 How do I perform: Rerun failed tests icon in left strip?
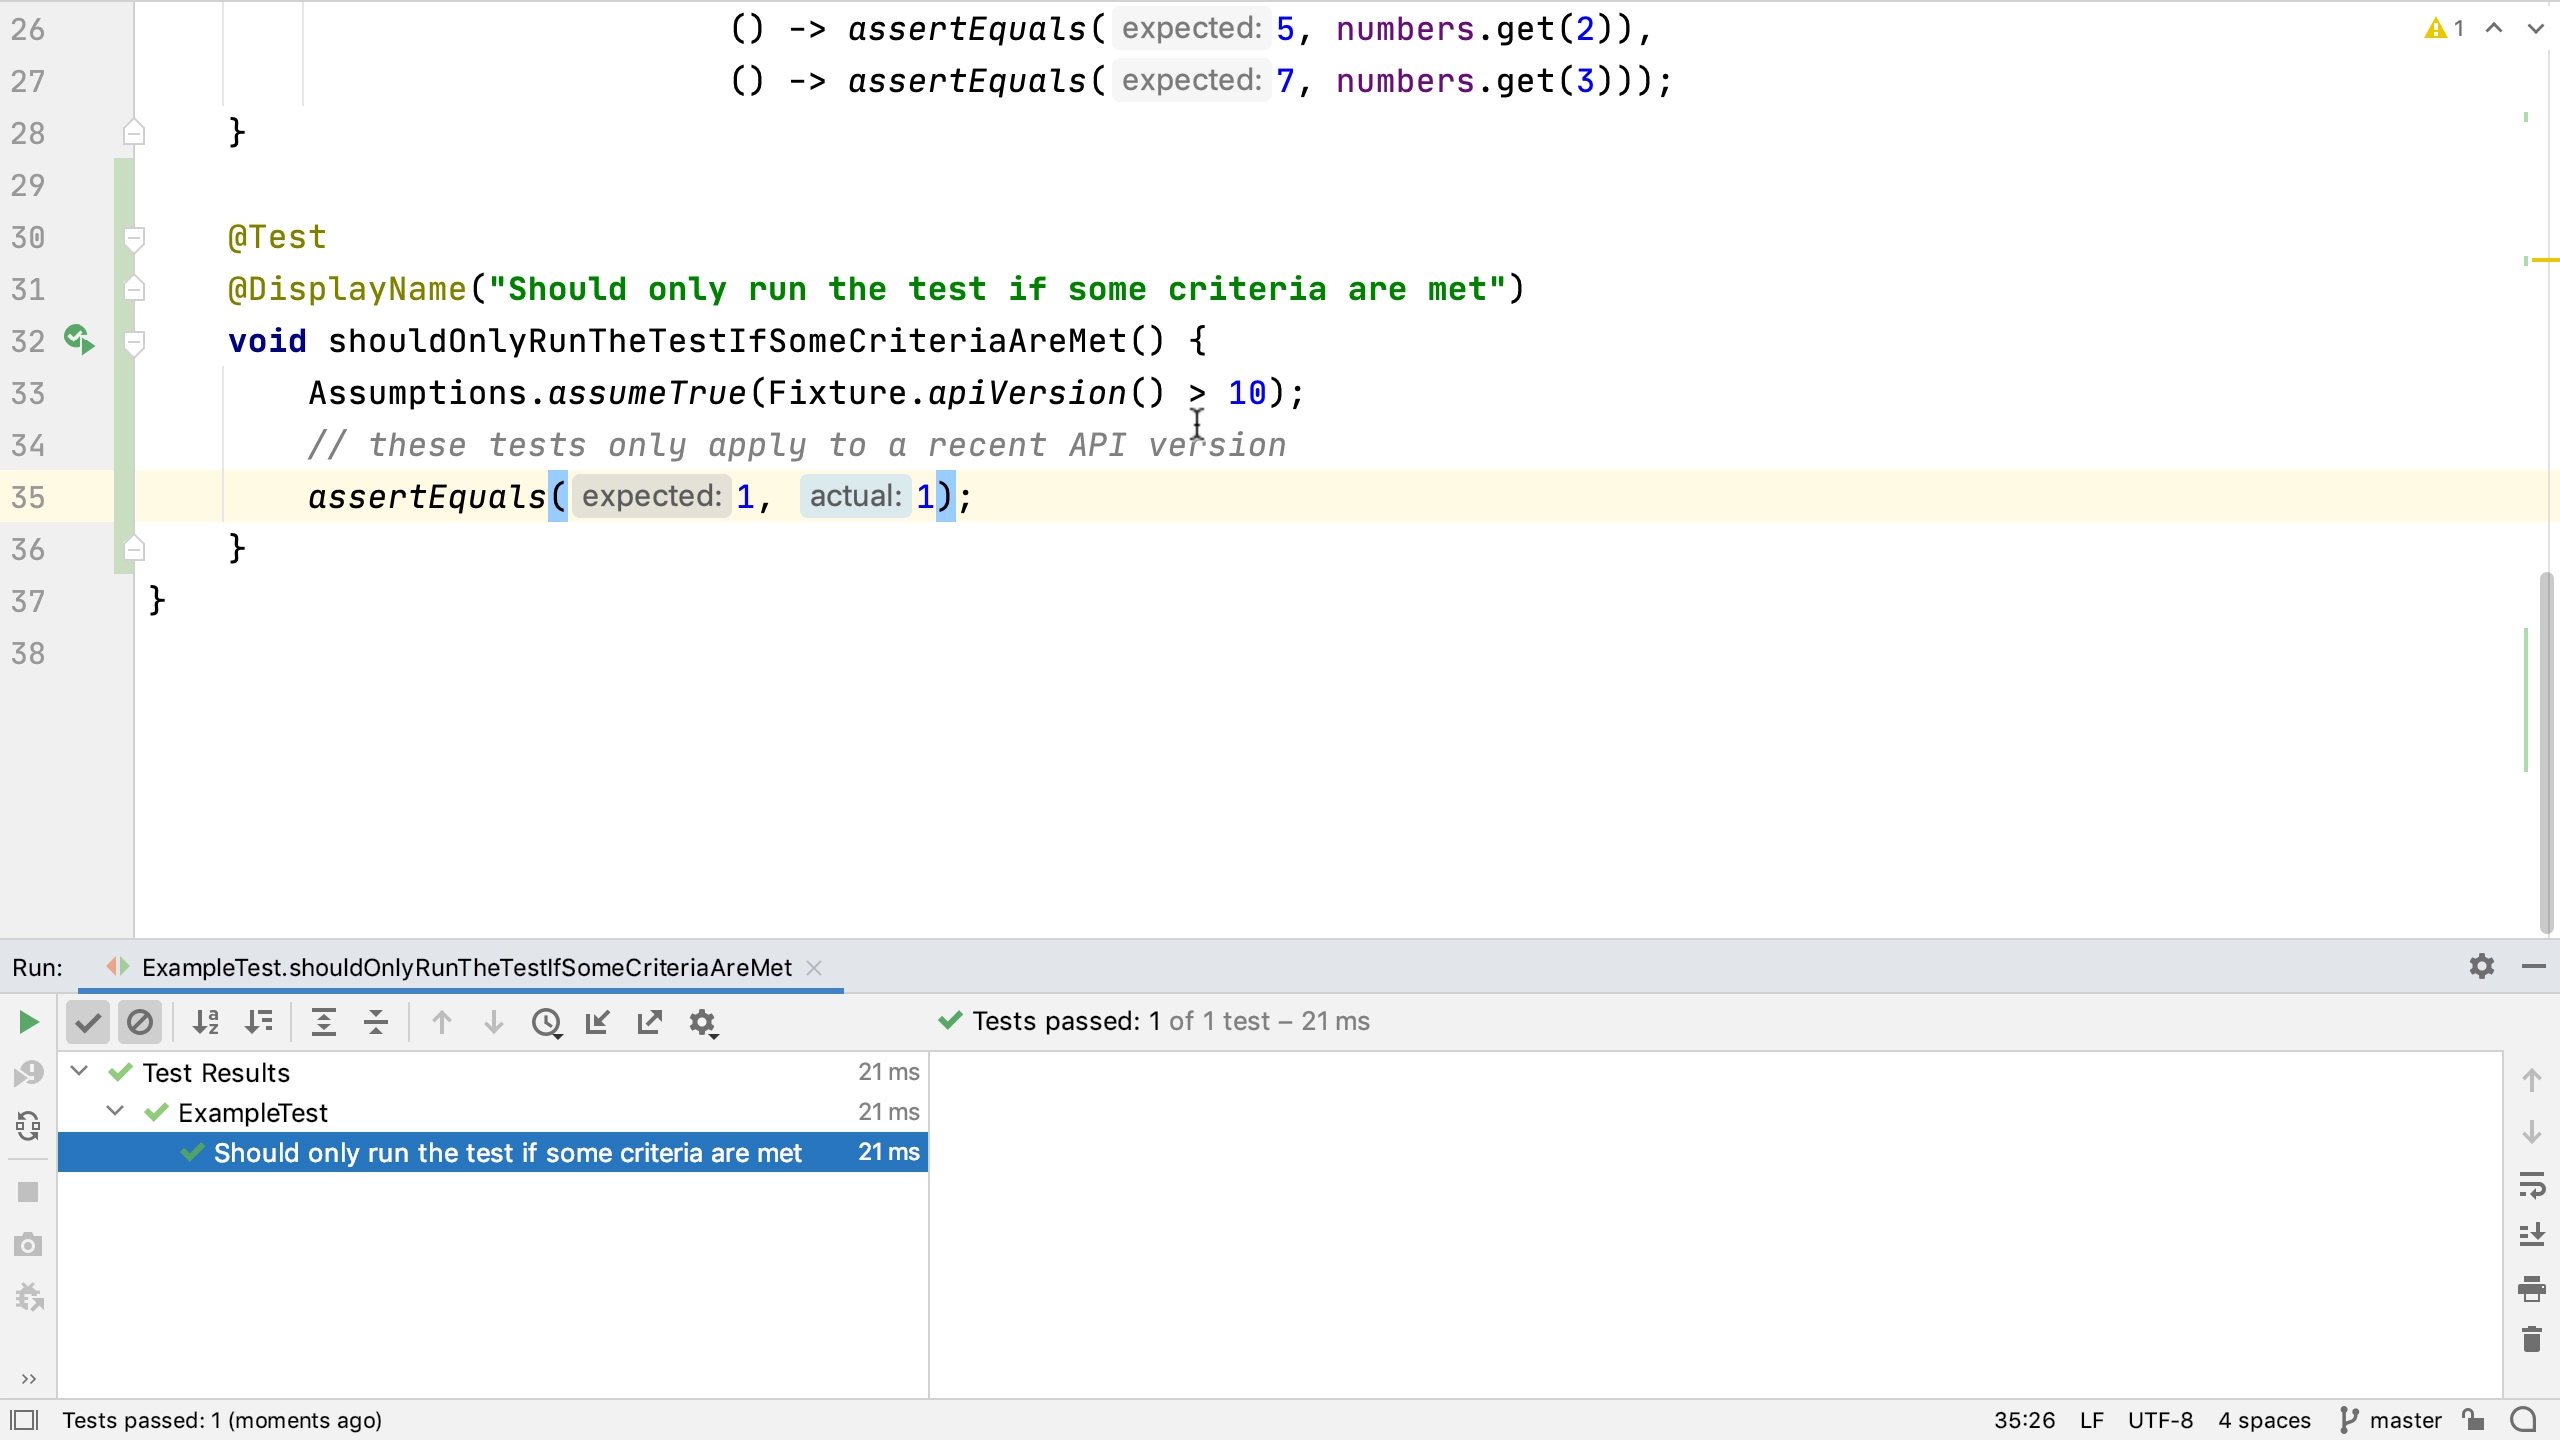pyautogui.click(x=28, y=1074)
